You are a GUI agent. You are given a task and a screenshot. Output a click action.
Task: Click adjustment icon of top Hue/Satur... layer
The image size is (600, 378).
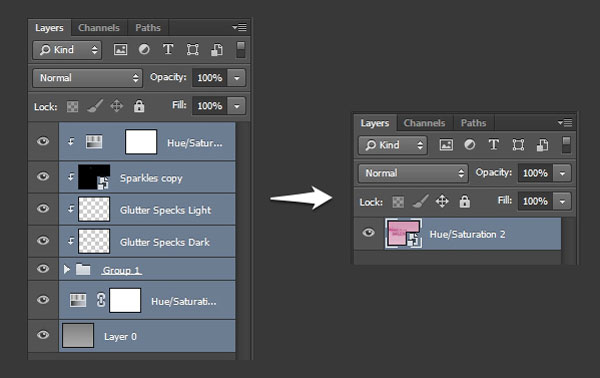point(94,142)
